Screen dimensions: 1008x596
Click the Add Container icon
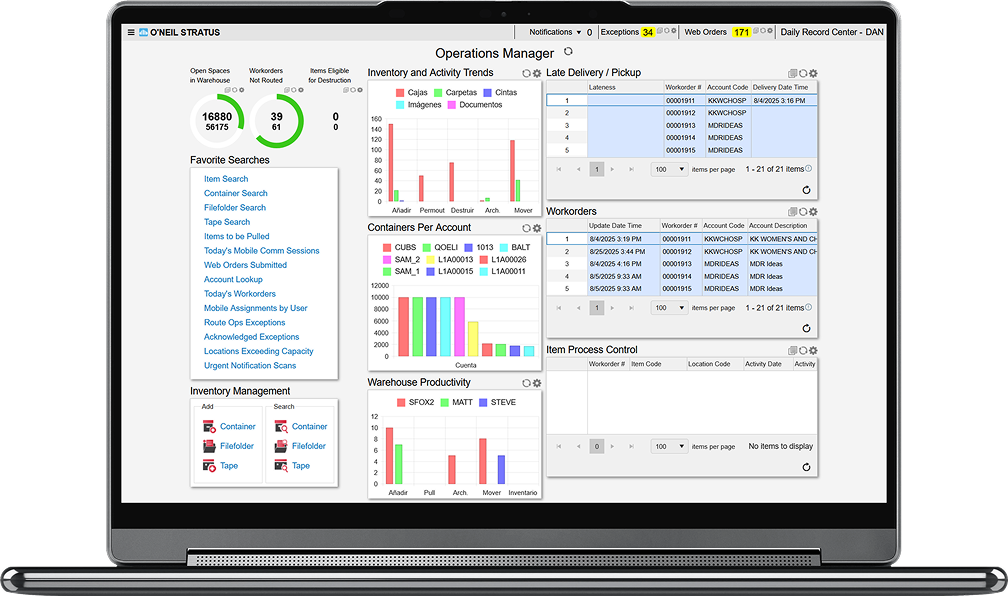point(209,427)
